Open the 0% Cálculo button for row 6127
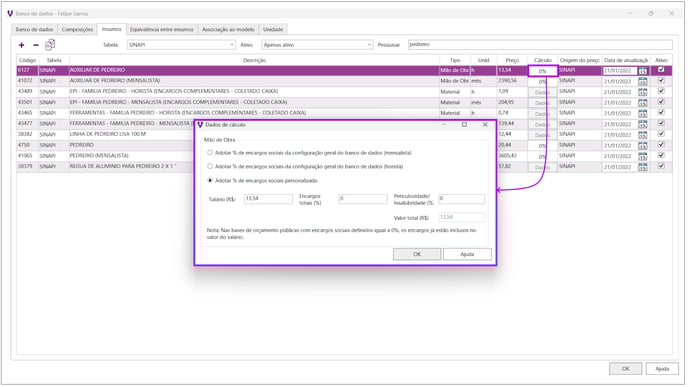The width and height of the screenshot is (688, 387). 543,71
